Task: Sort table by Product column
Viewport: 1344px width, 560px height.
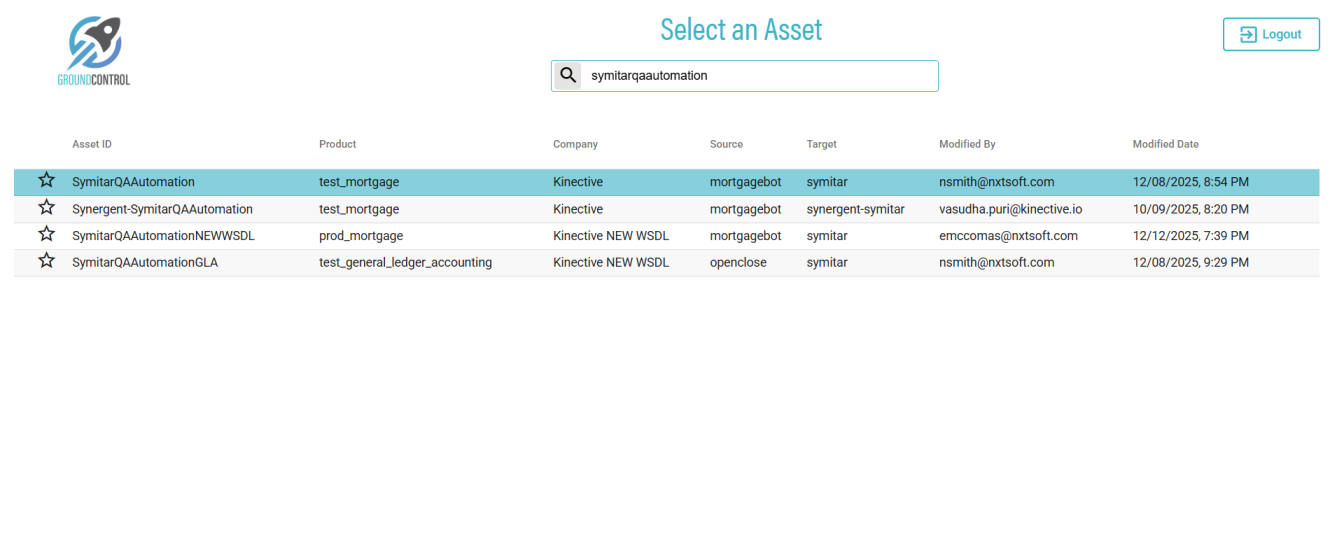Action: point(338,144)
